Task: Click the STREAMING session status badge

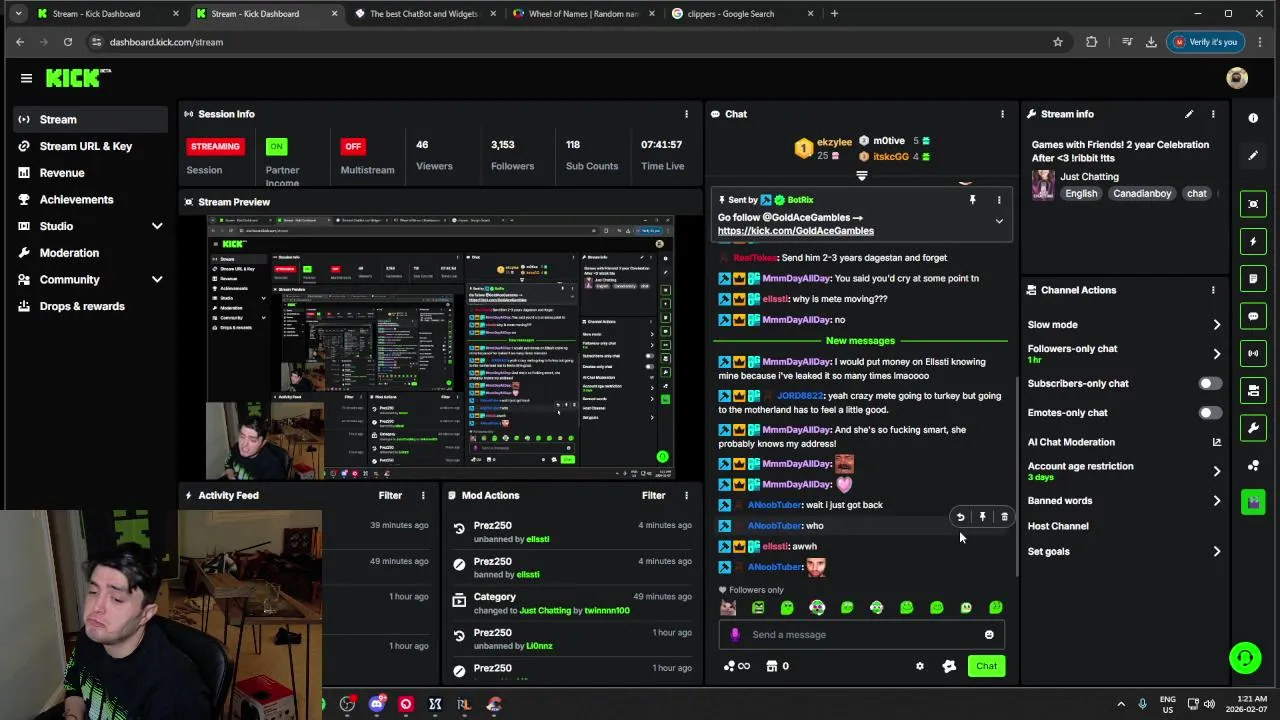Action: [x=215, y=146]
